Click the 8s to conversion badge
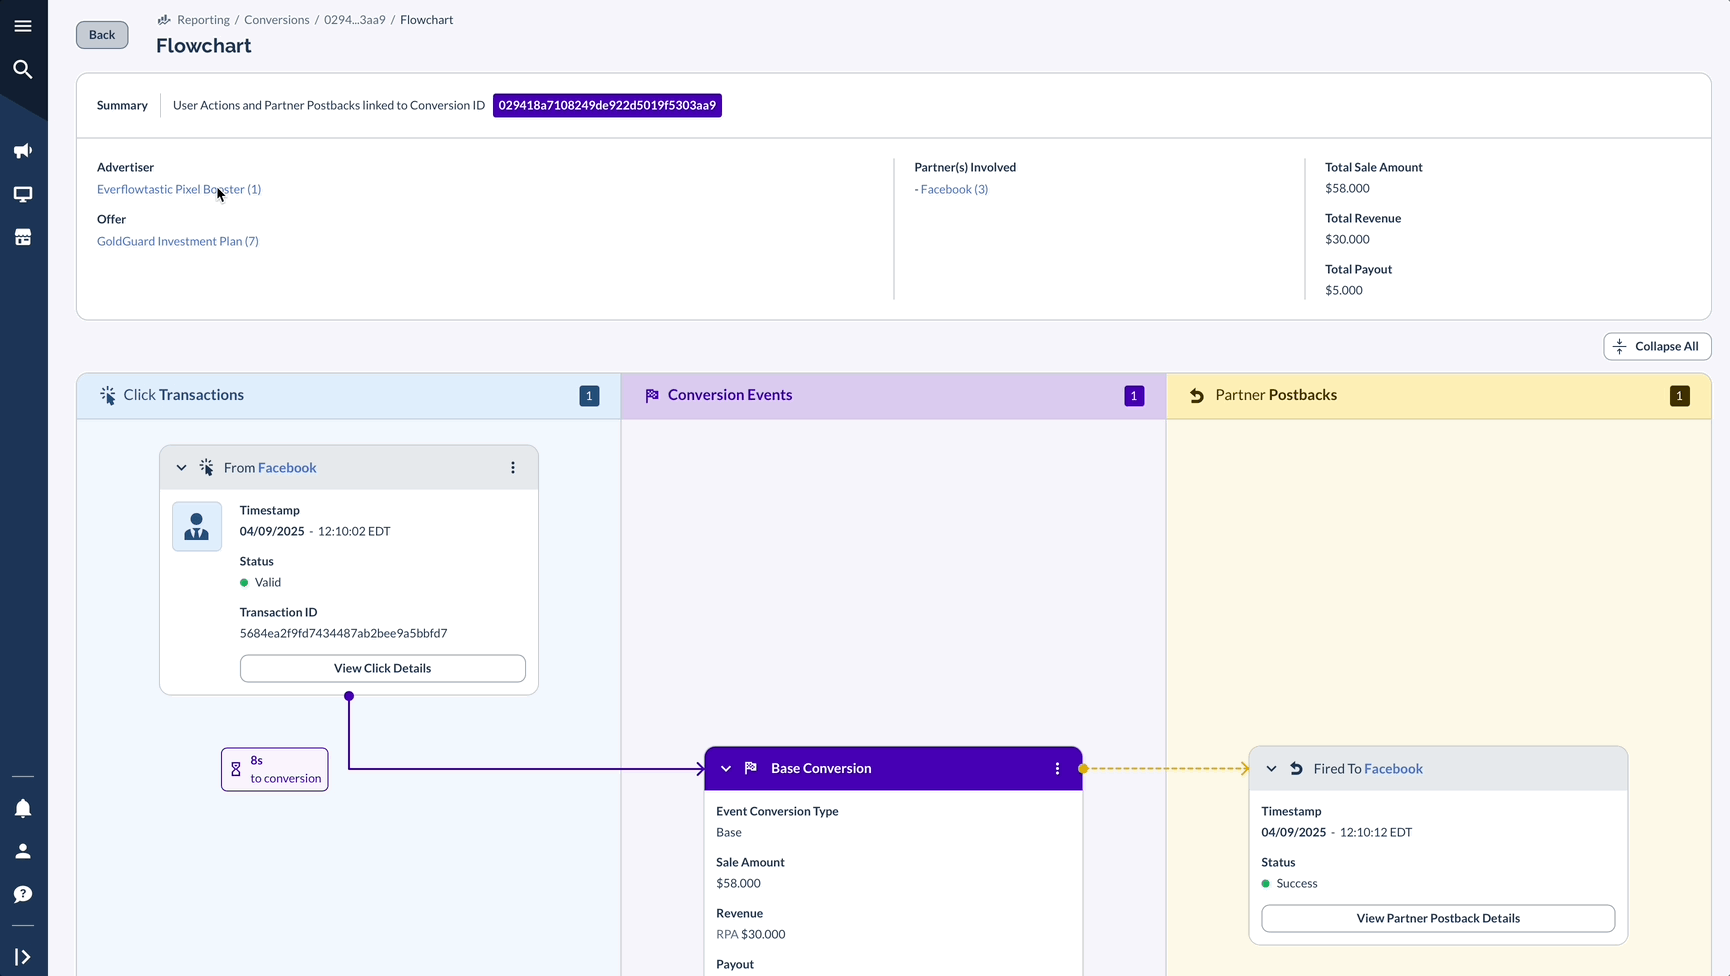Viewport: 1730px width, 976px height. (x=275, y=769)
